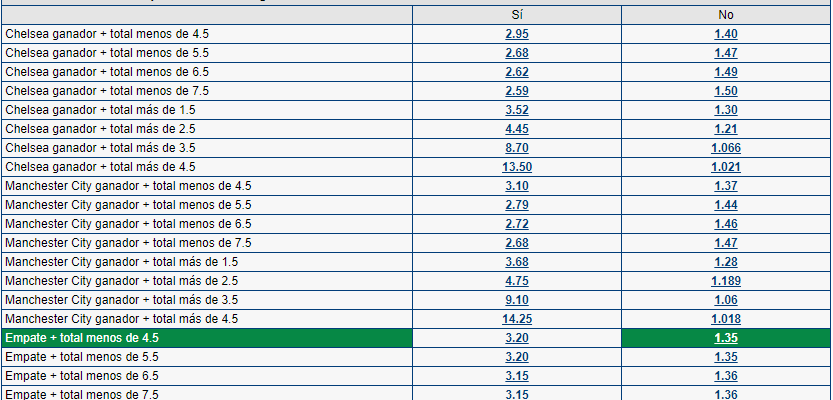Pick No odds 1.44 for Manchester City menos de 5.5

tap(726, 205)
